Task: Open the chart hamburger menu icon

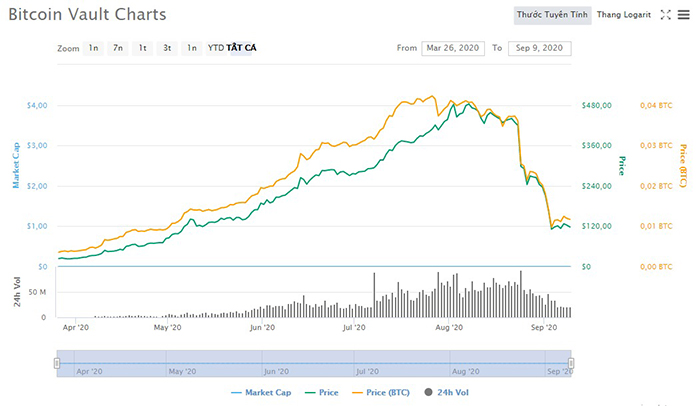Action: tap(682, 16)
